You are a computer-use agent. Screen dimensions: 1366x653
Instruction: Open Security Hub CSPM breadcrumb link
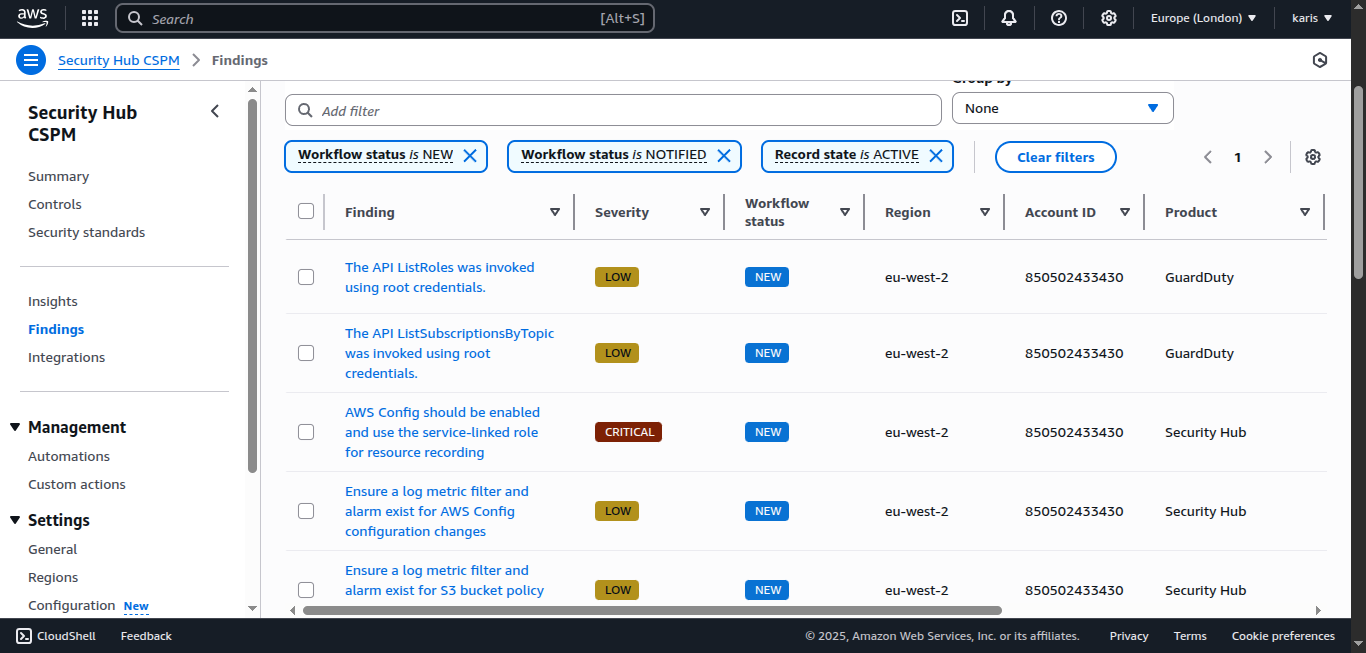pos(119,60)
